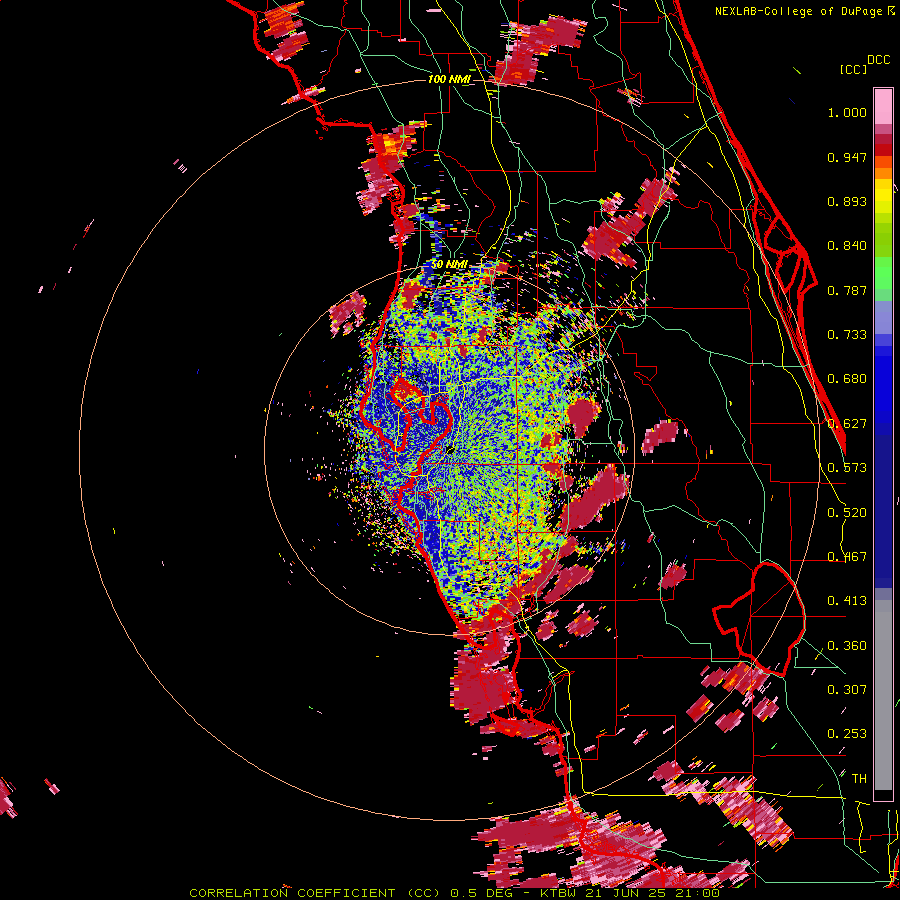Click the 0.947 scale value
The image size is (900, 900).
pos(847,157)
